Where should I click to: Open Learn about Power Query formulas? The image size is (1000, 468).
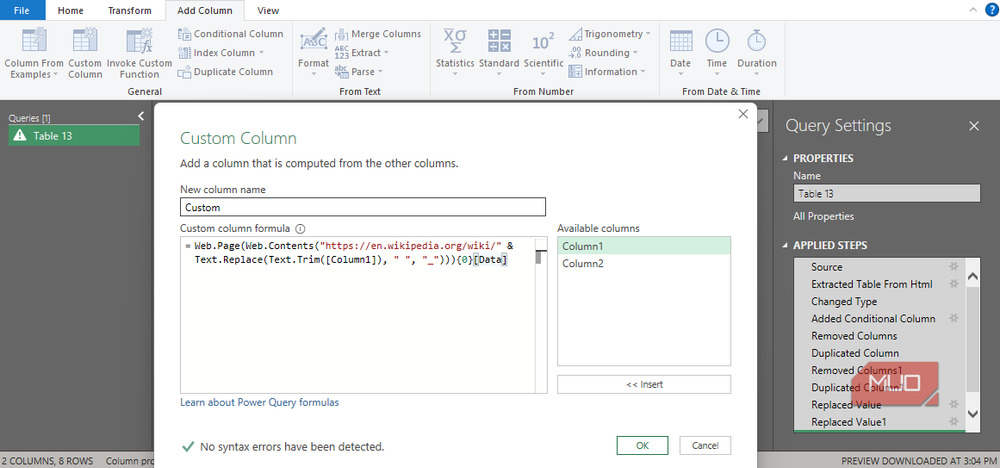point(260,402)
